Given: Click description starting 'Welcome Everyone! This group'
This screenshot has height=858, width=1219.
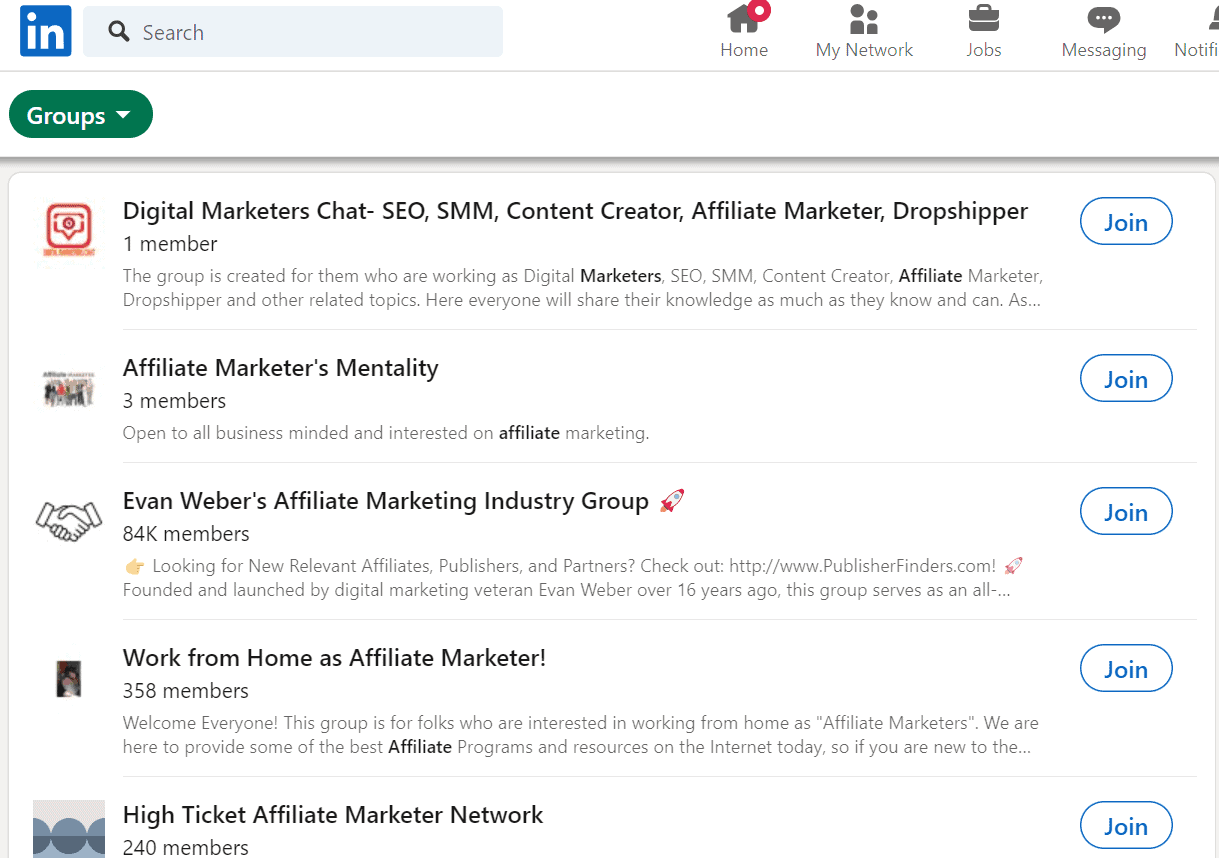Looking at the screenshot, I should pyautogui.click(x=581, y=735).
